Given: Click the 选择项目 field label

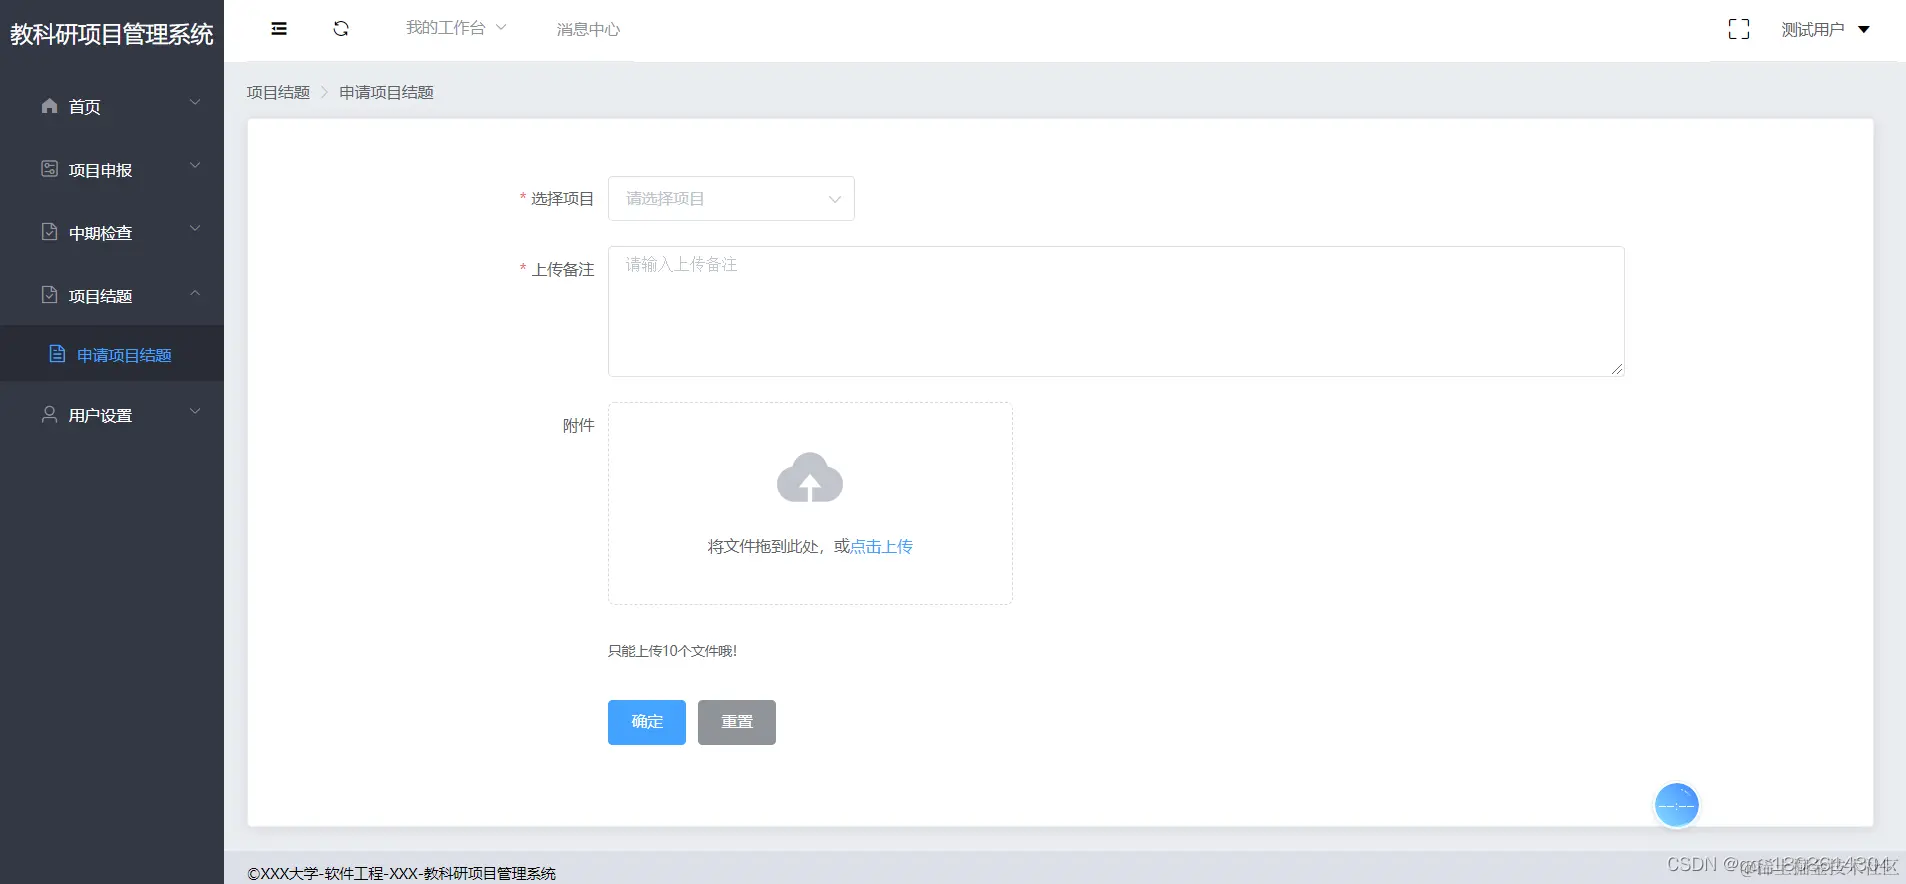Looking at the screenshot, I should pos(562,199).
